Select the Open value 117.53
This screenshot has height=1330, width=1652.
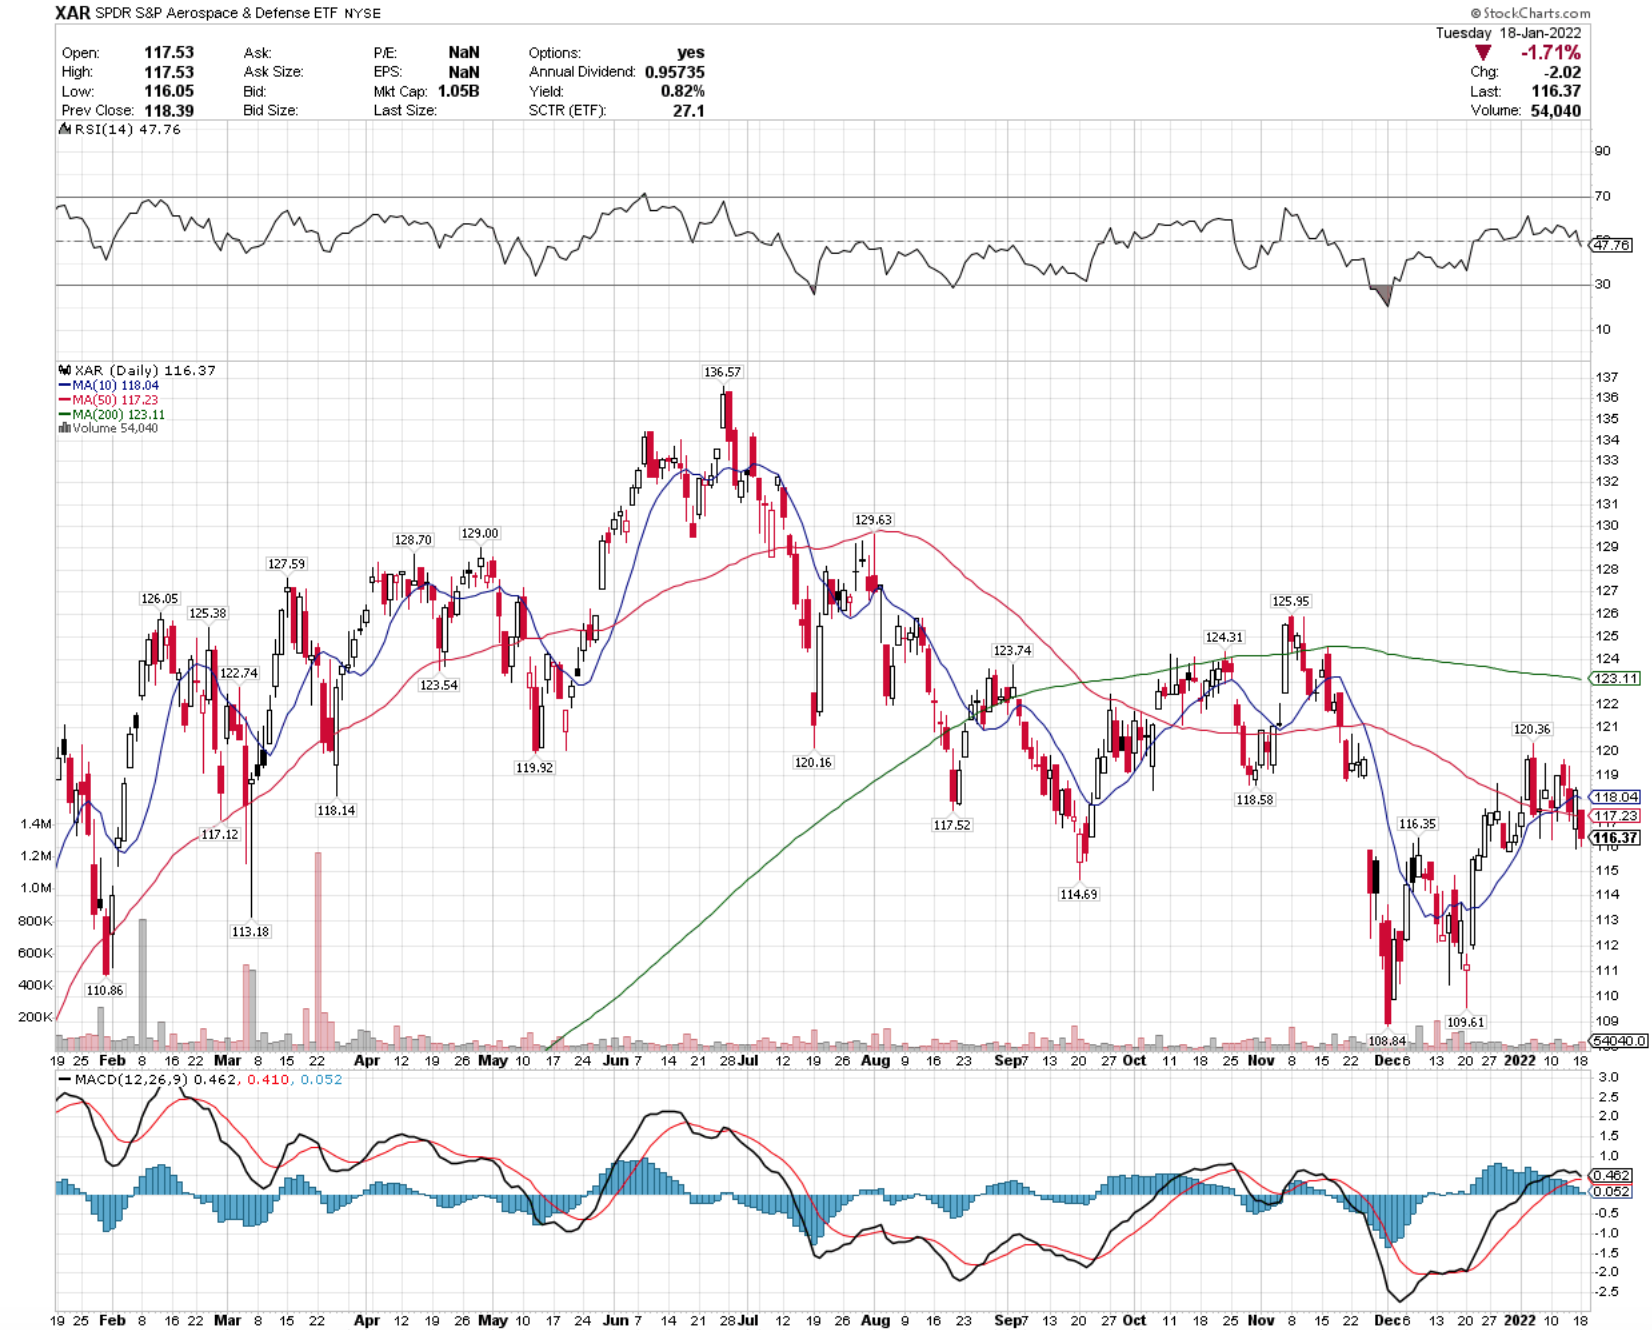pos(169,52)
